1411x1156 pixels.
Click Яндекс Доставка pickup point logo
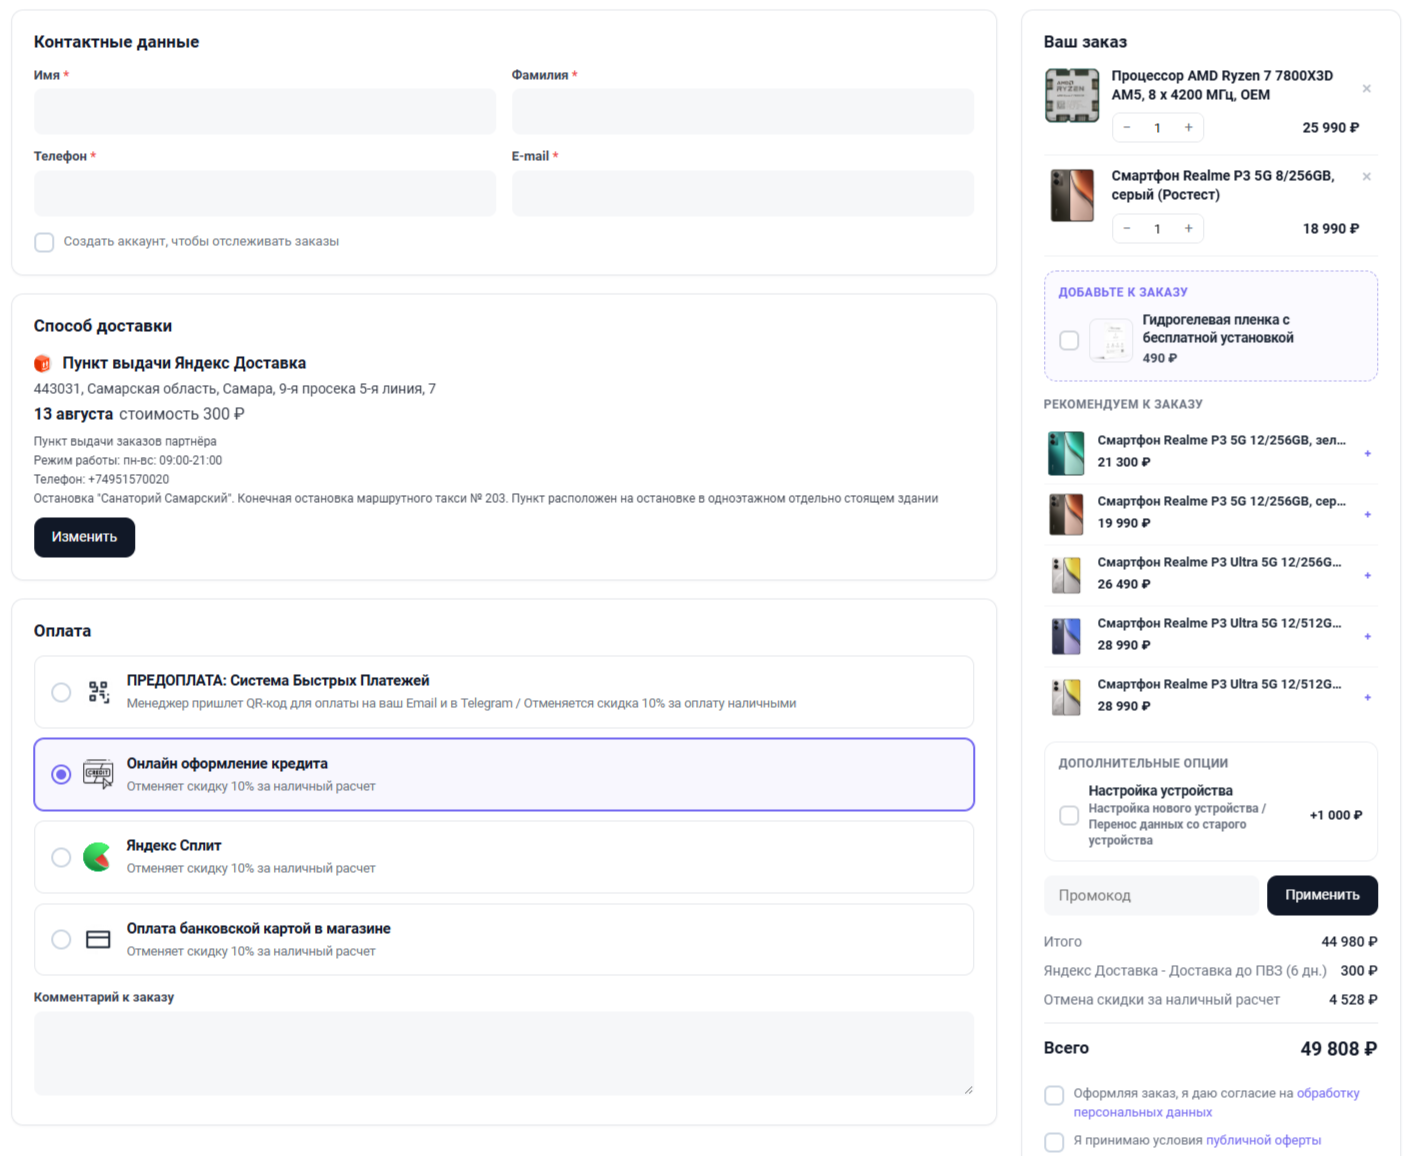click(42, 363)
